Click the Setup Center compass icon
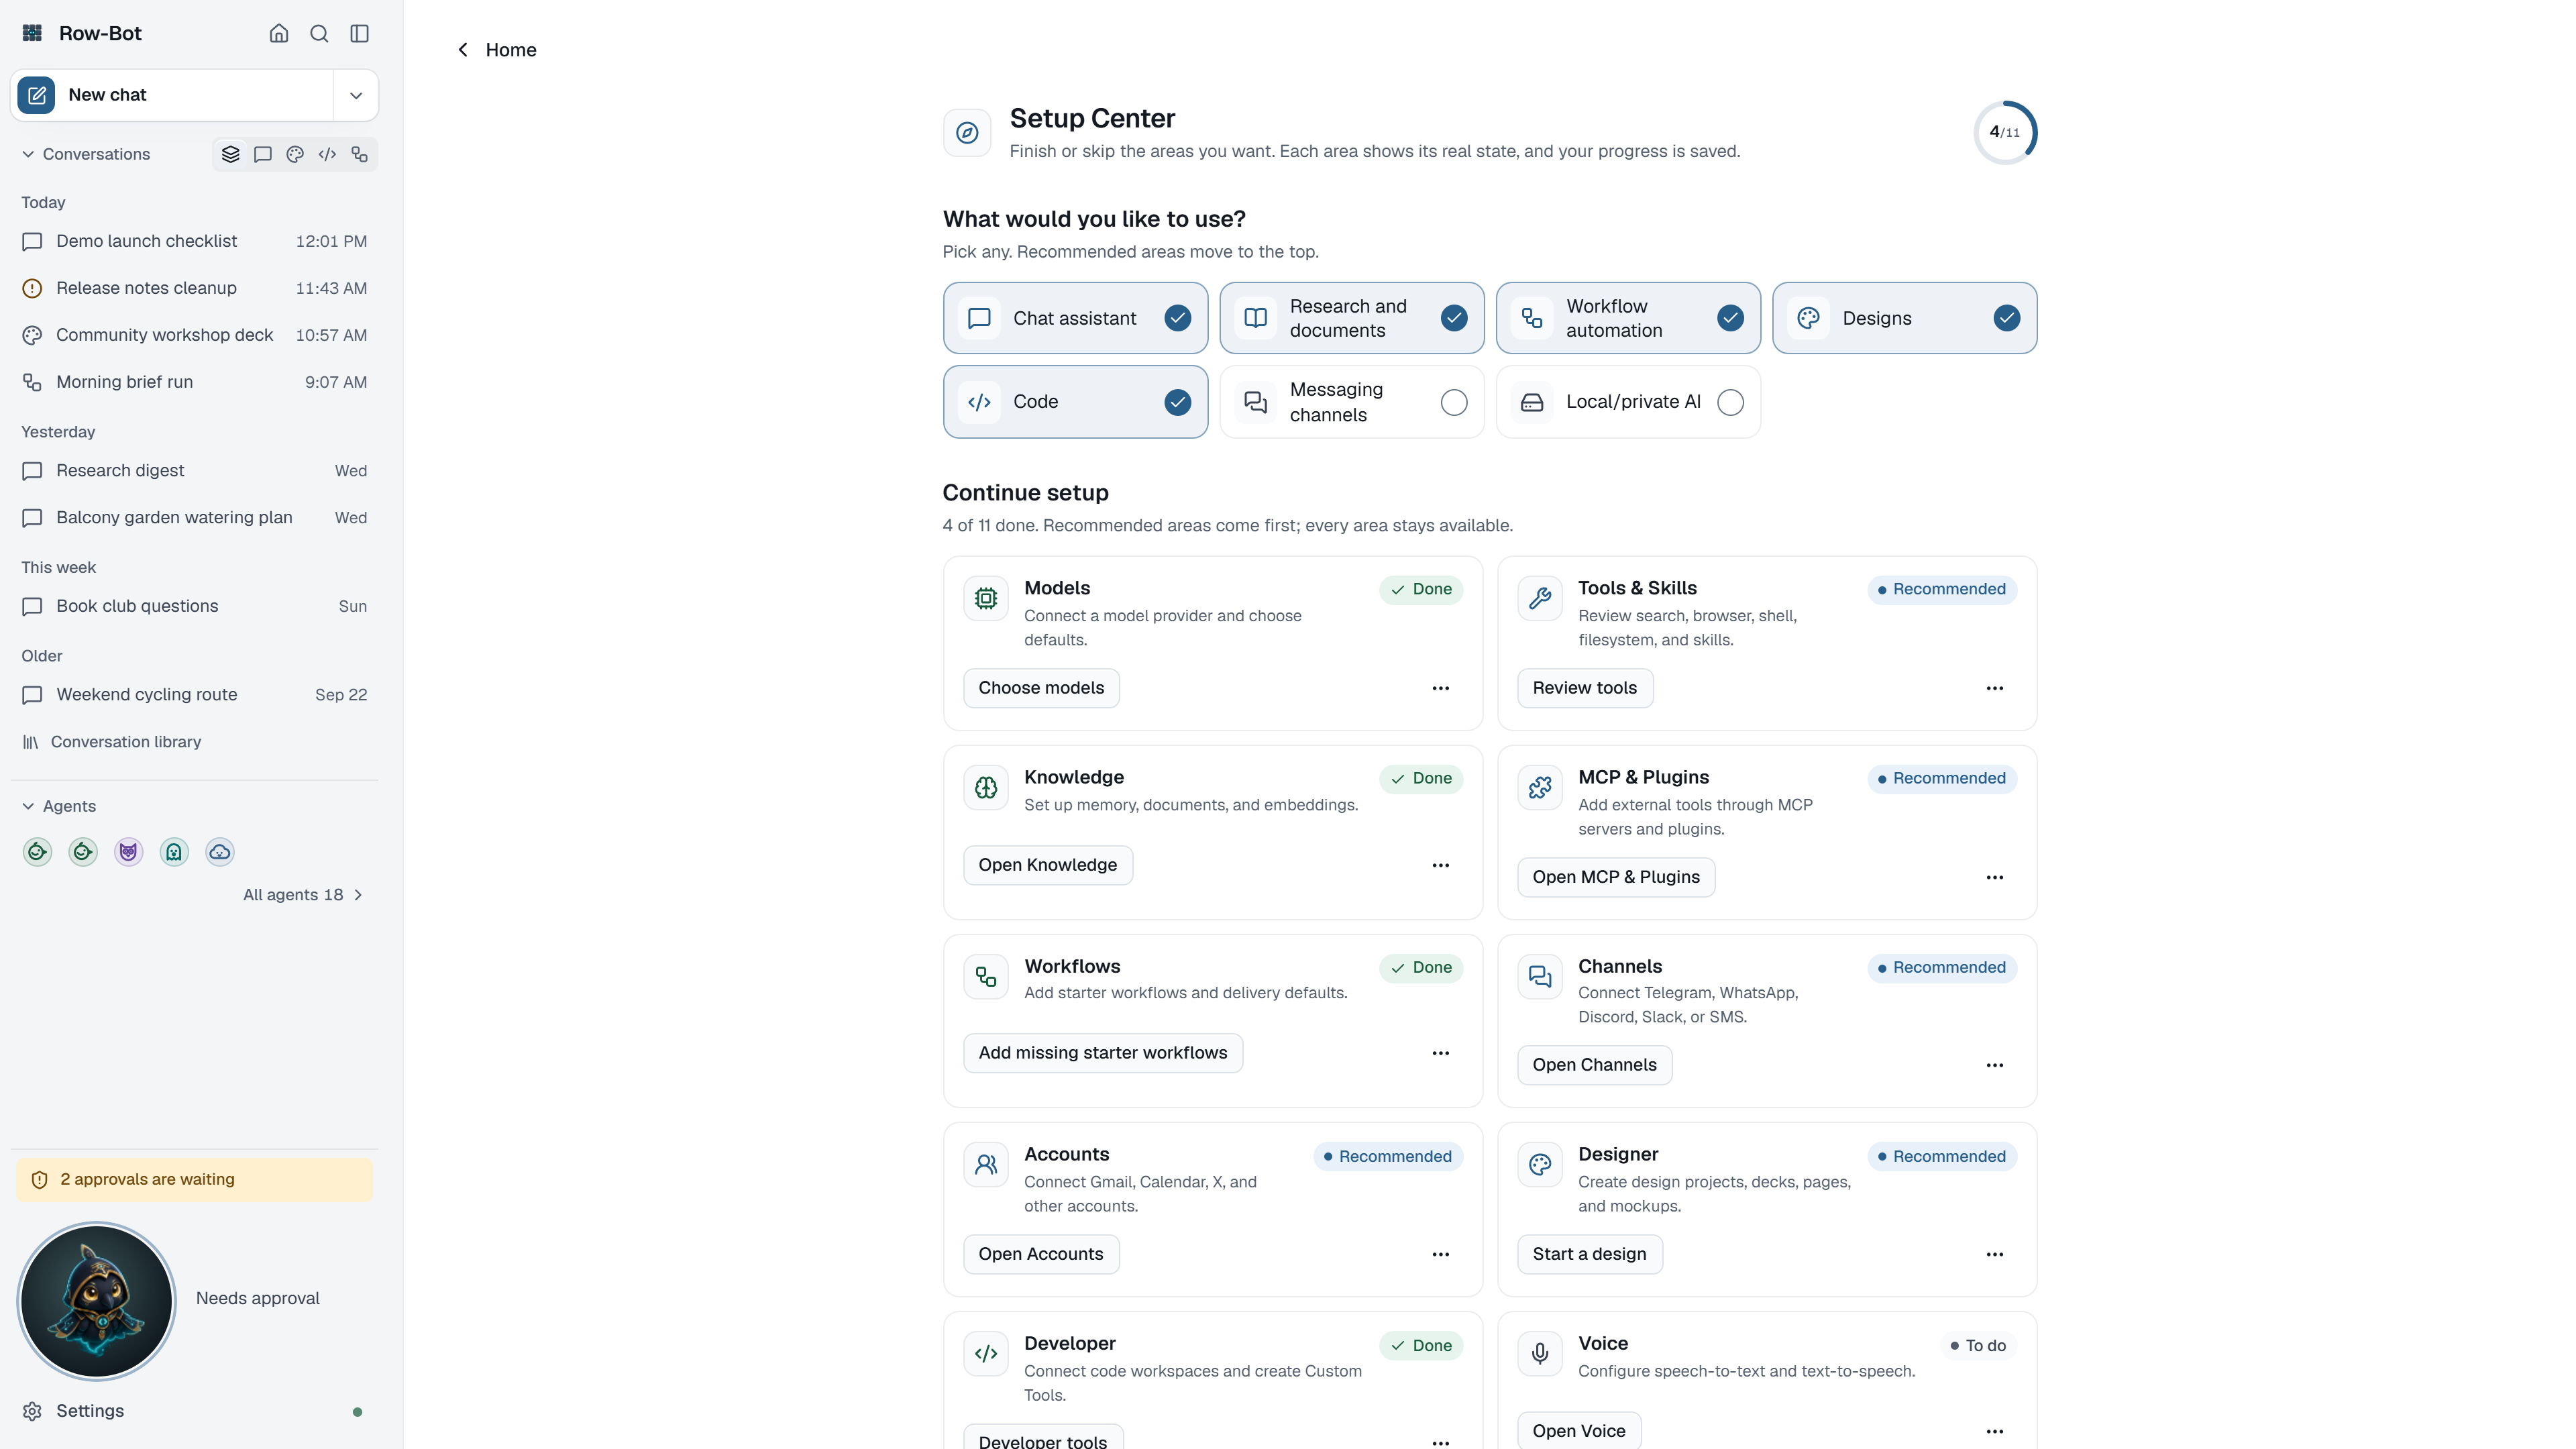 (x=967, y=133)
